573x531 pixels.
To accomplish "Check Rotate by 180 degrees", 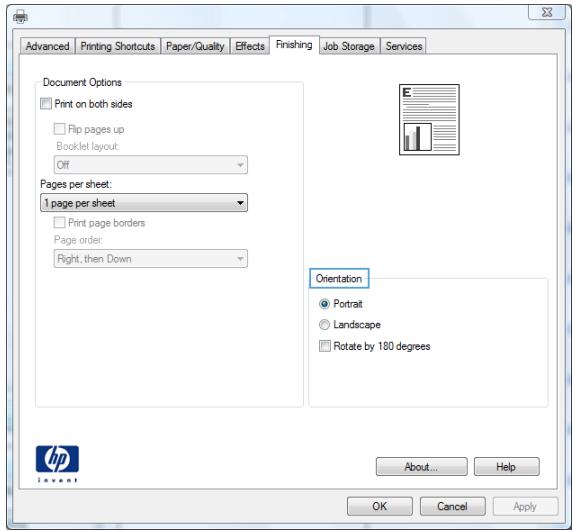I will (325, 346).
